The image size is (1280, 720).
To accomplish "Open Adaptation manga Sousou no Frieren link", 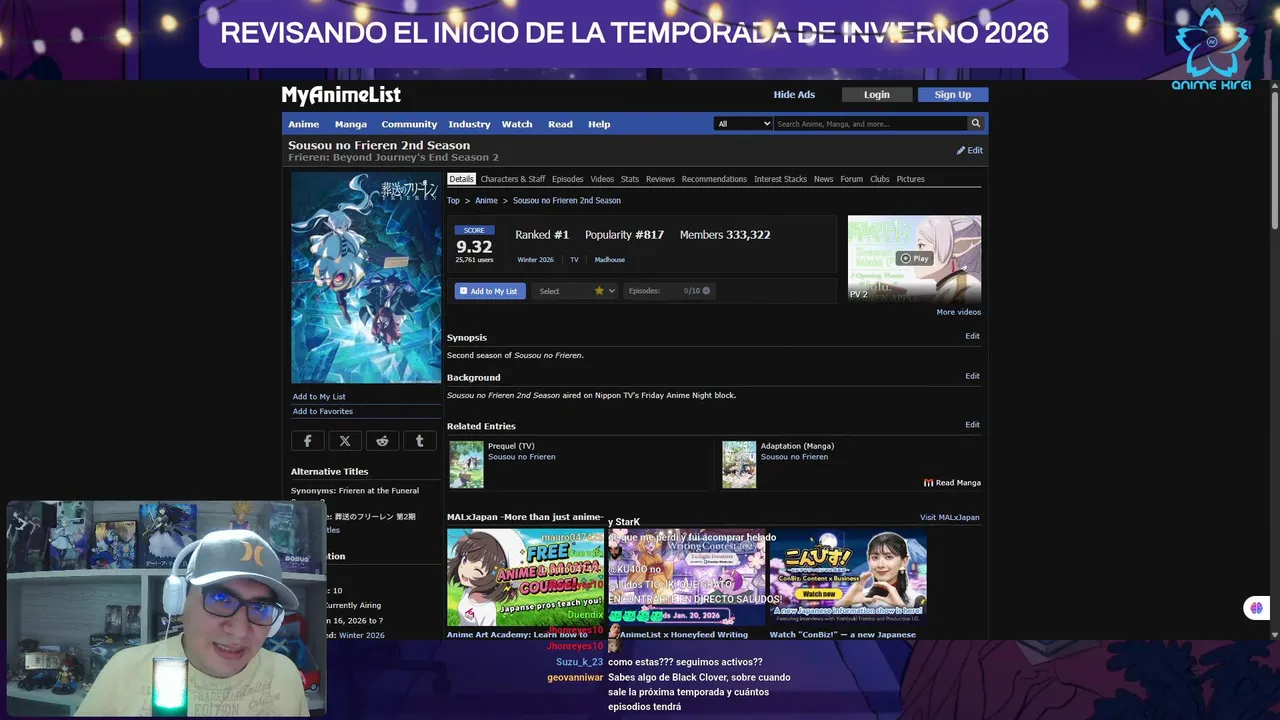I will click(795, 457).
